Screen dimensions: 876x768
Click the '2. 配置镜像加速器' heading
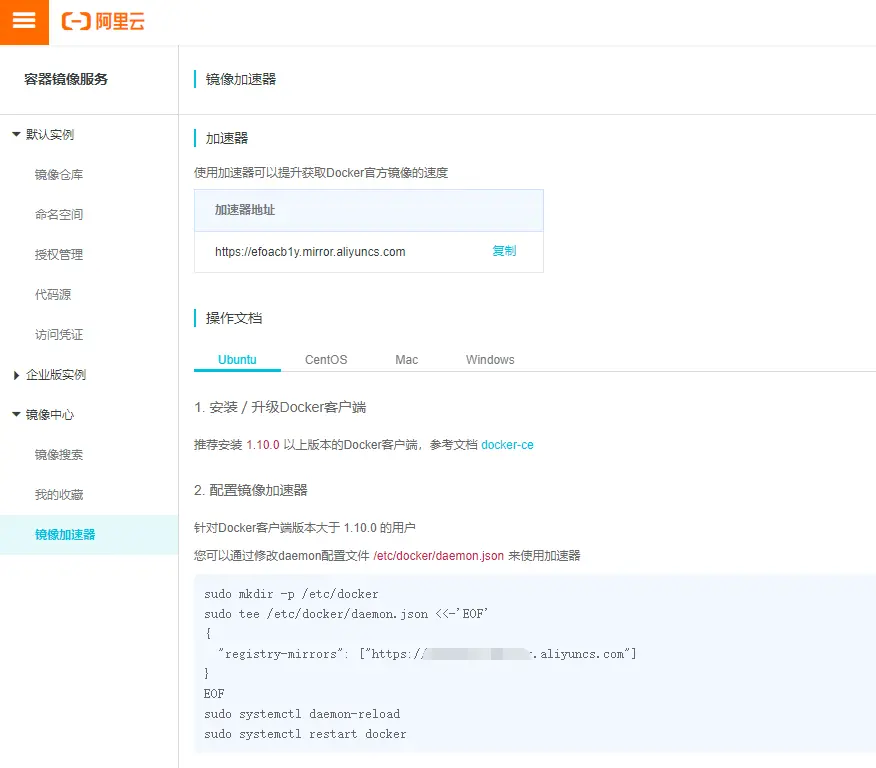click(251, 490)
